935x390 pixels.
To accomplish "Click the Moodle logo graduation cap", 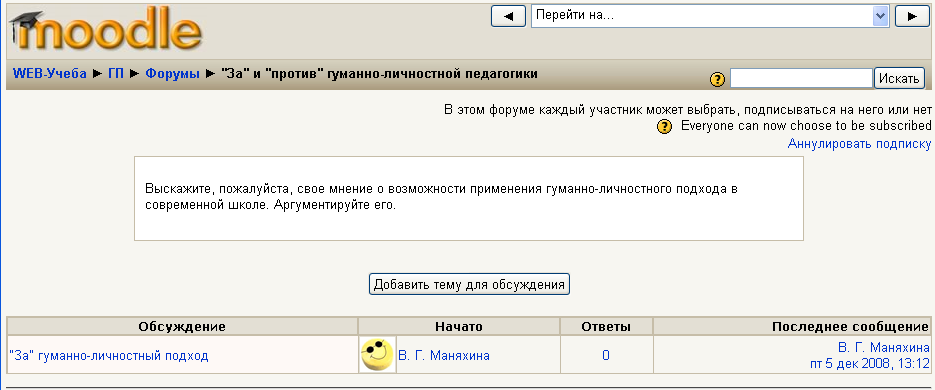I will [27, 23].
